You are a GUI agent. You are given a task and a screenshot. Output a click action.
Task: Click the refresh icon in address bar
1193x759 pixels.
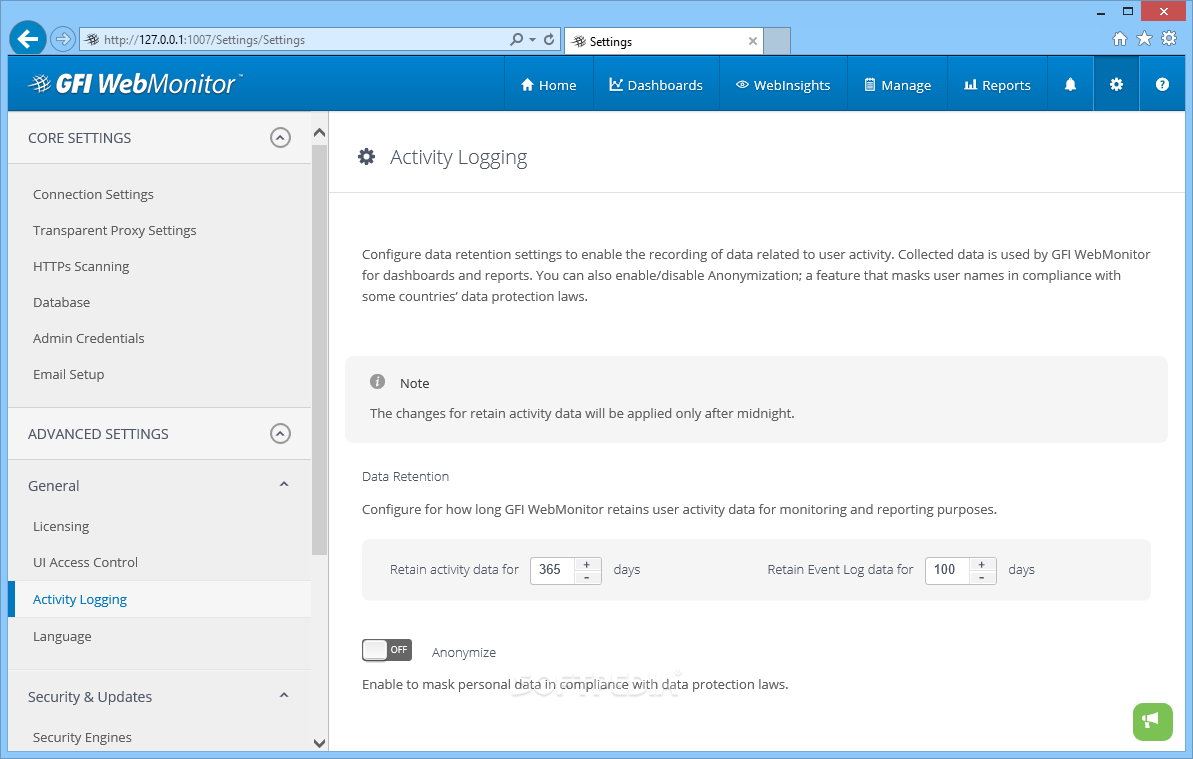[549, 39]
